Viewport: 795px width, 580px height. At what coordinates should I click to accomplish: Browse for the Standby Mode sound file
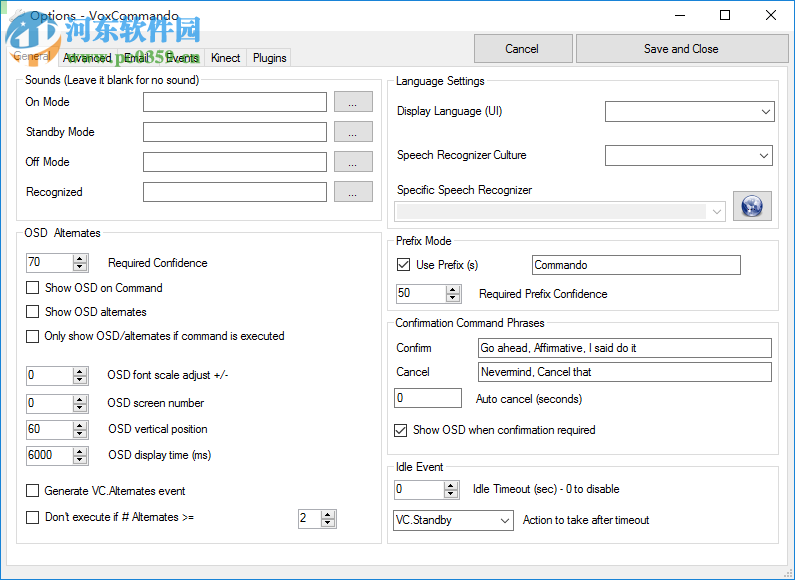(353, 132)
